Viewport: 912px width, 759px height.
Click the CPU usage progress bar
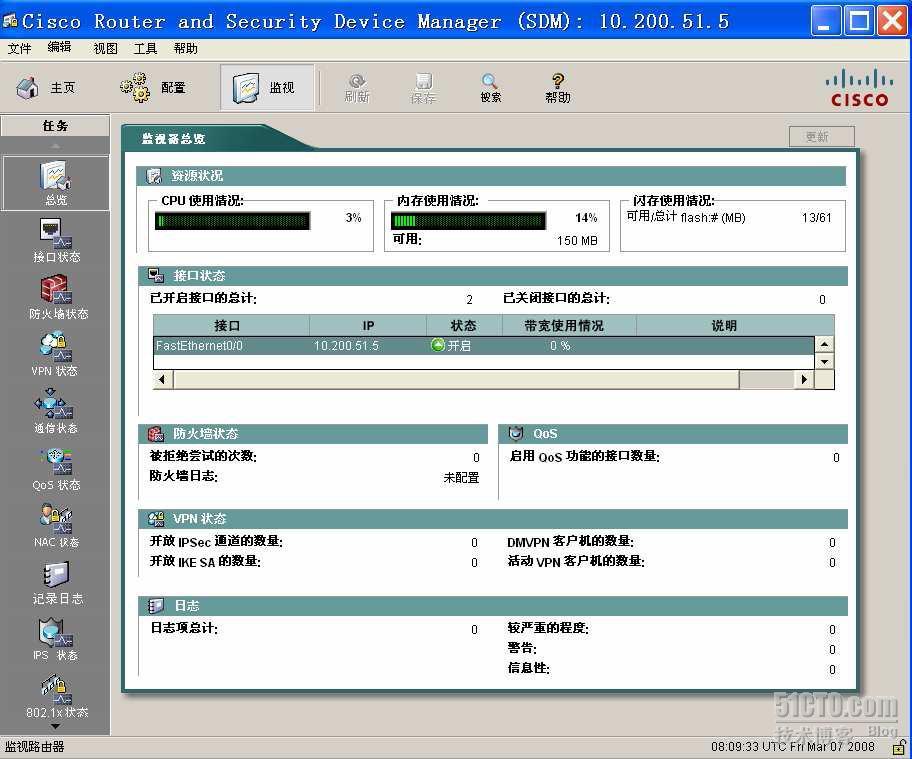232,220
